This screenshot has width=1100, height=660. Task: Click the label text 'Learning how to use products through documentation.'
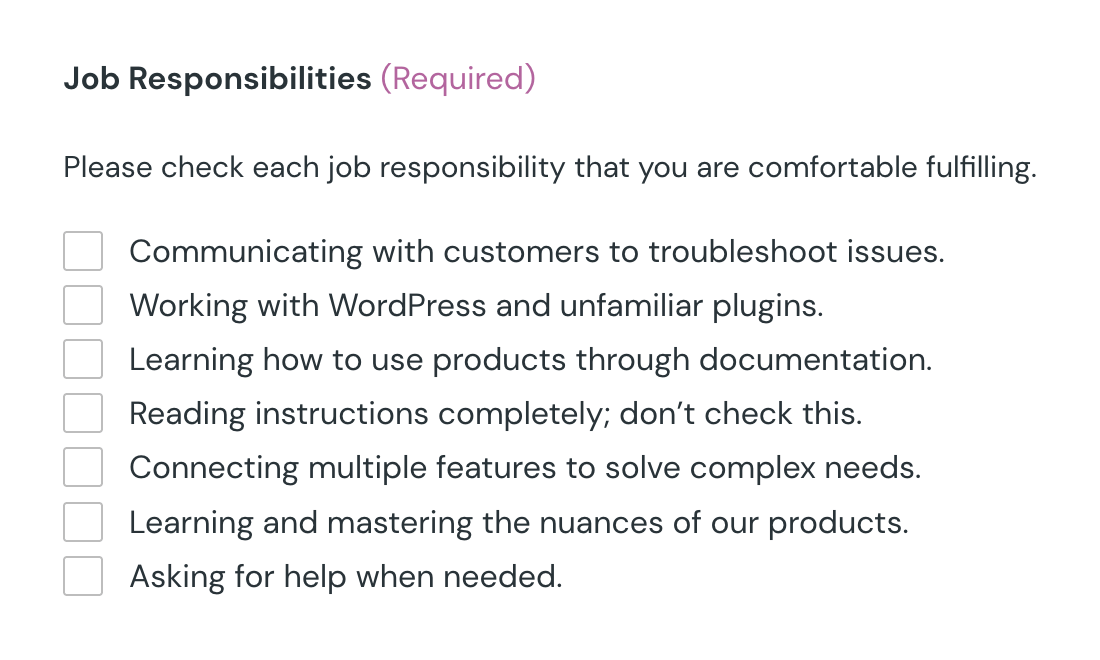click(x=530, y=360)
